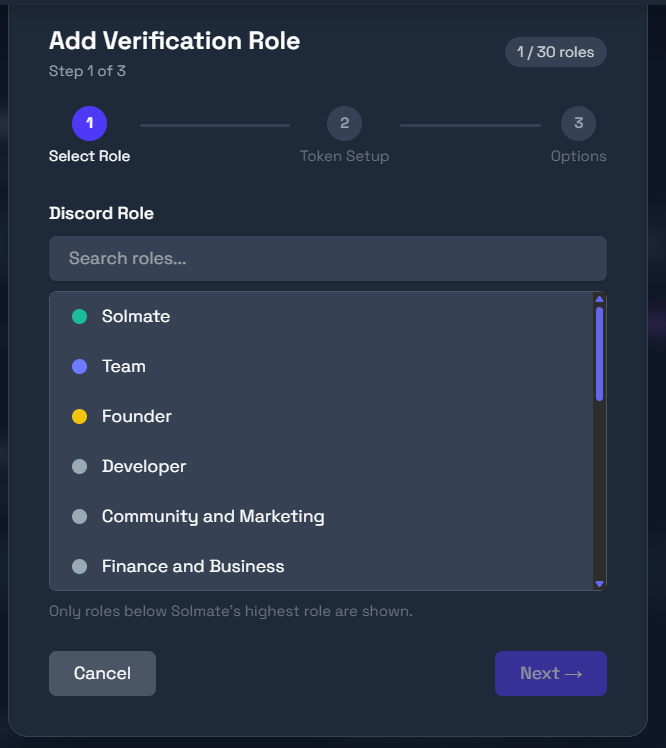Click the dot beside Finance and Business
This screenshot has height=748, width=666.
(80, 567)
